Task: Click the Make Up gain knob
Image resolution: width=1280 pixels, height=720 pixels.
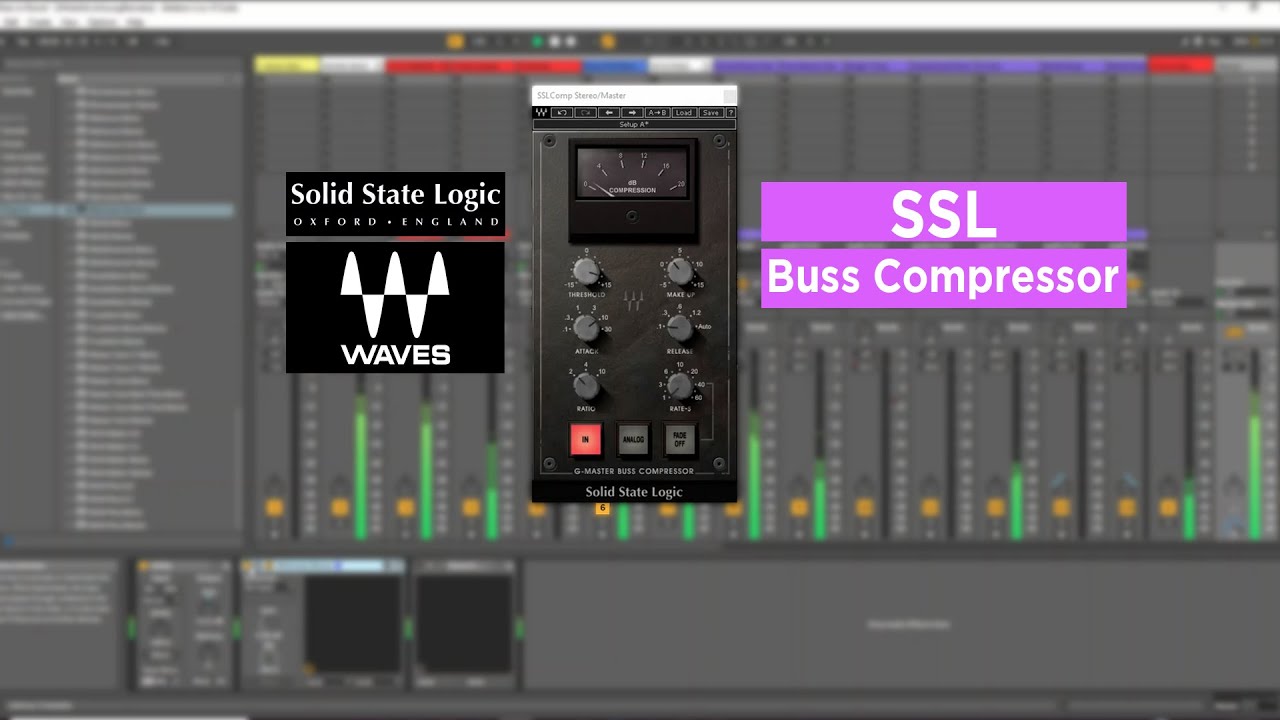Action: [x=680, y=271]
